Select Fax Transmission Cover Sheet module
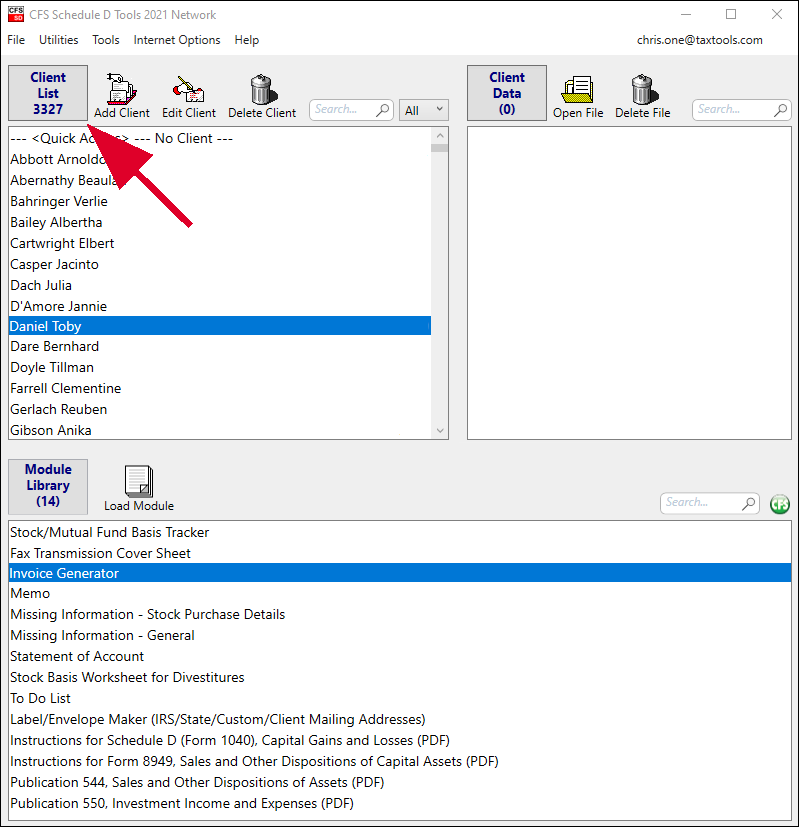 400,554
